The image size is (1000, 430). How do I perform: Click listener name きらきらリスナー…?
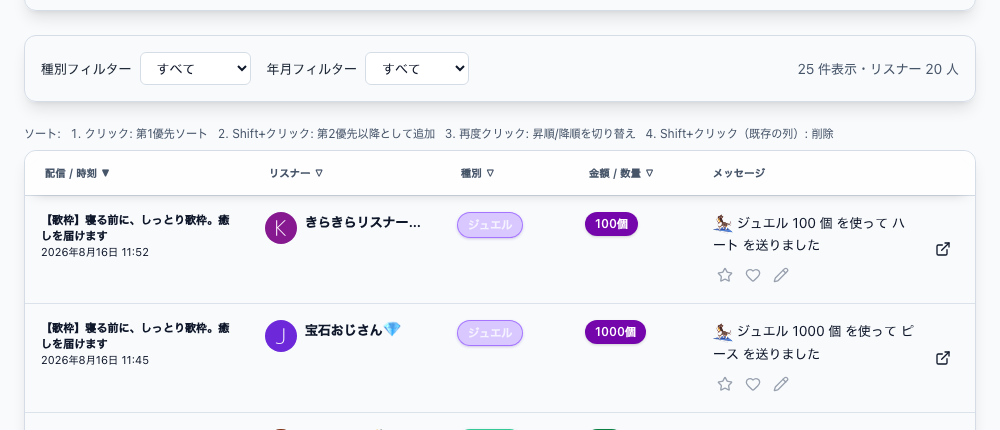tap(363, 222)
